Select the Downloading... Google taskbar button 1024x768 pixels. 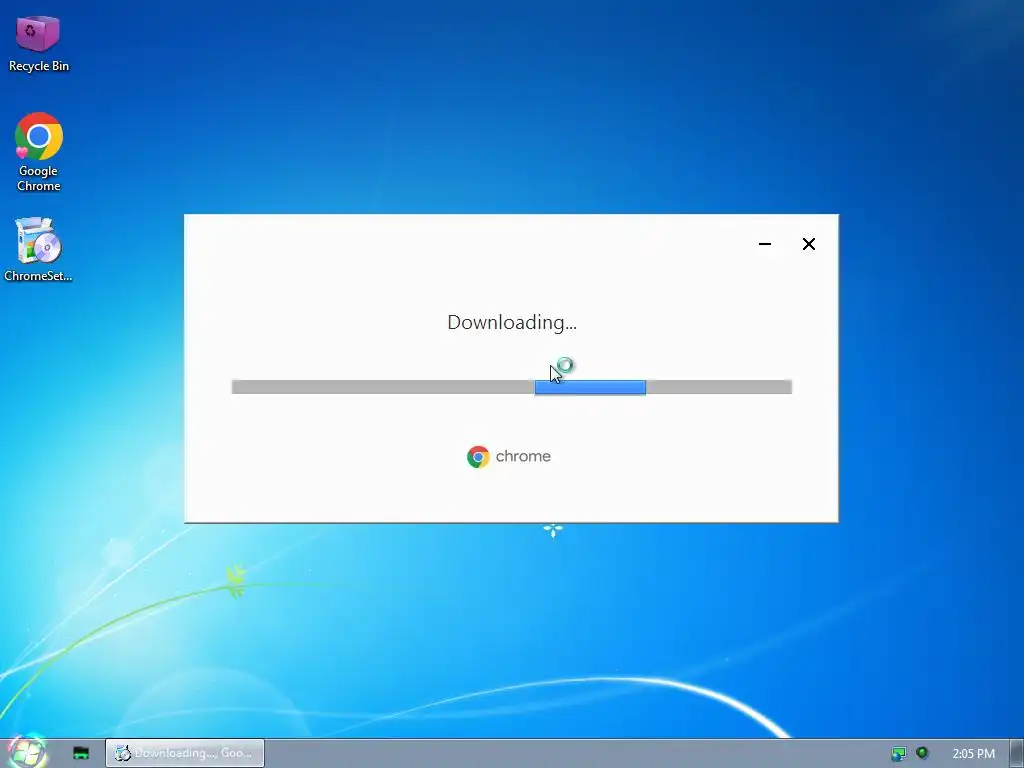coord(185,753)
